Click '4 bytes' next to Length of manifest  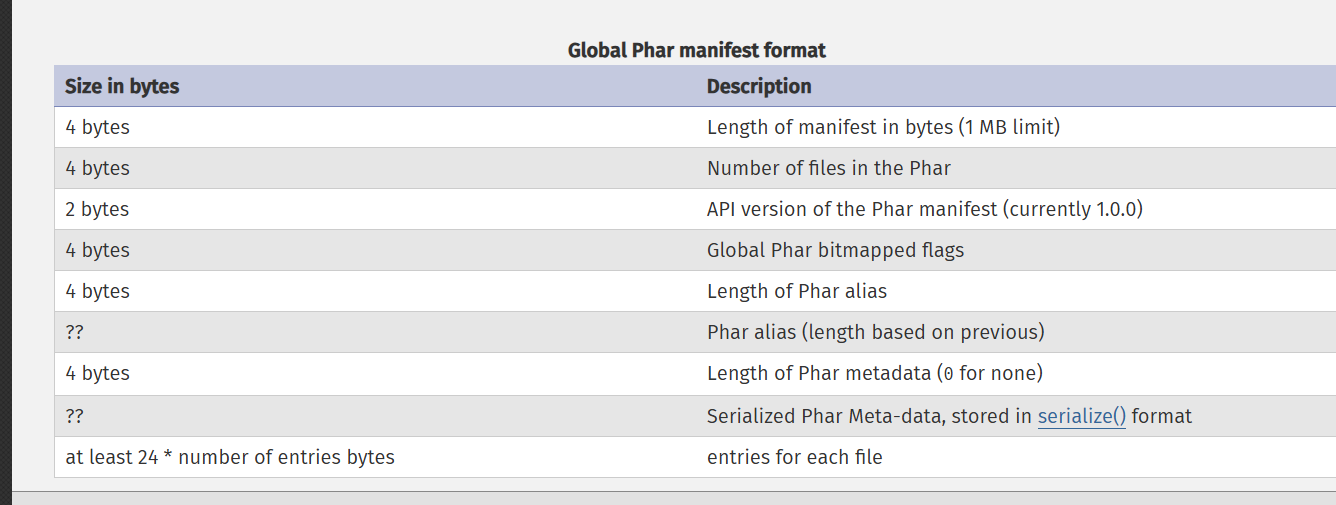point(97,127)
